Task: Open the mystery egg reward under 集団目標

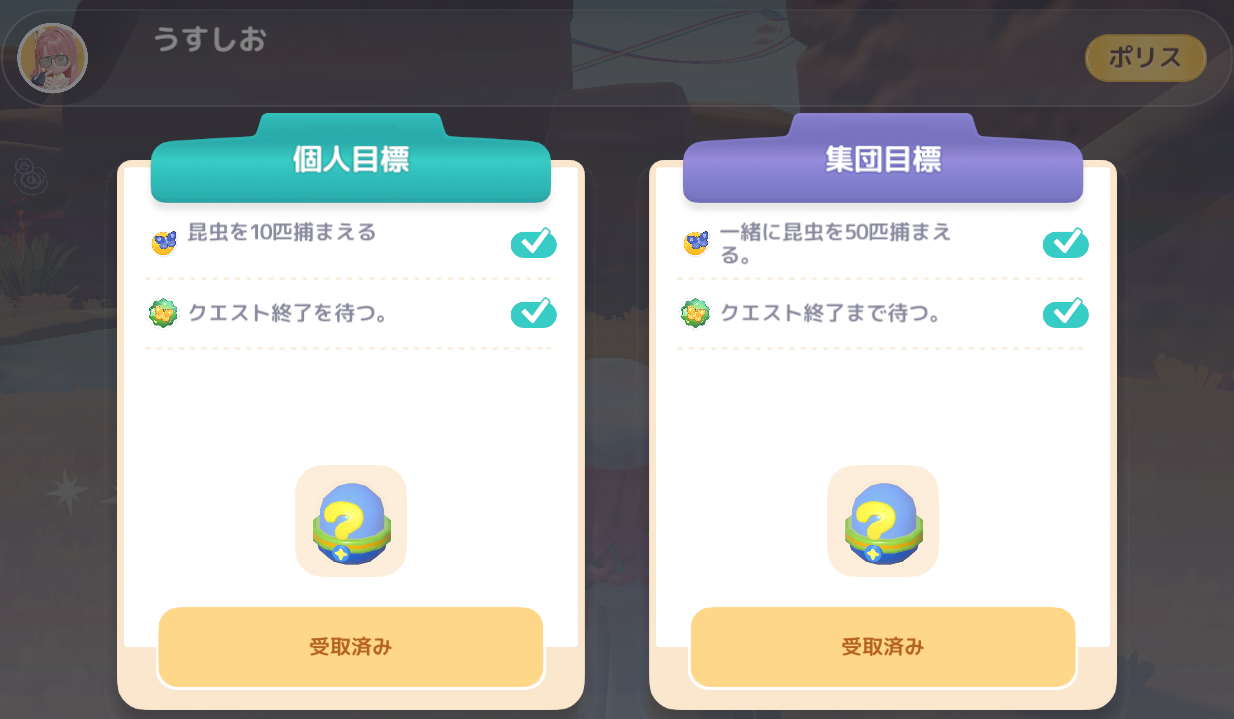Action: click(x=883, y=521)
